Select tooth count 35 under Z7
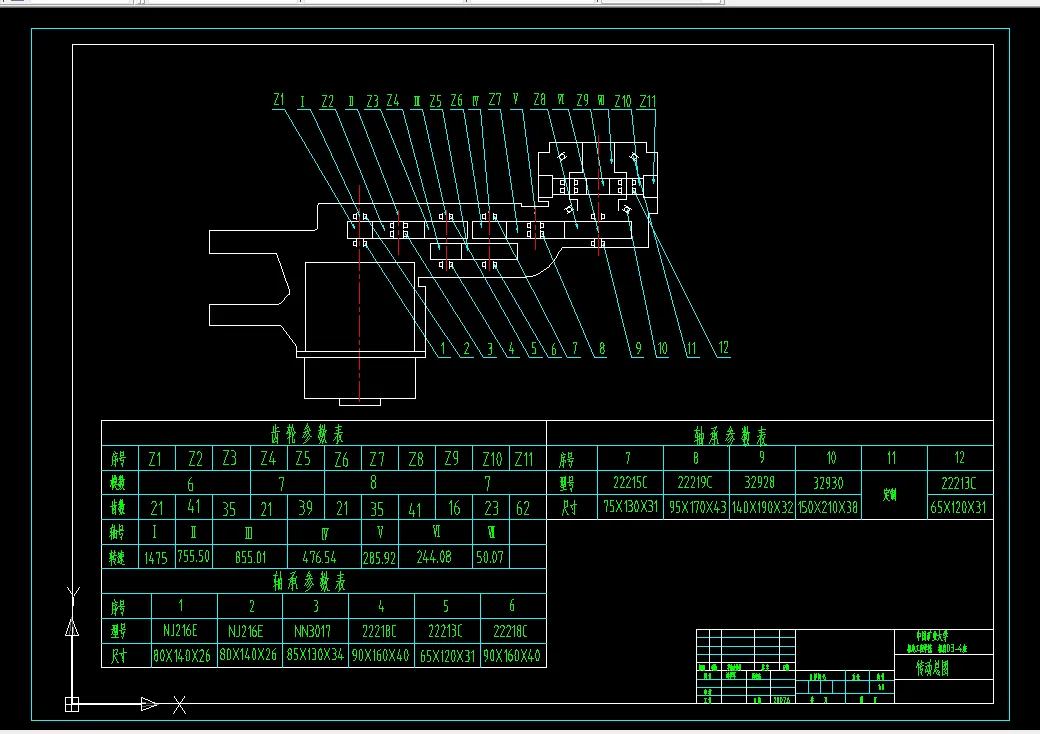This screenshot has width=1040, height=734. click(377, 509)
